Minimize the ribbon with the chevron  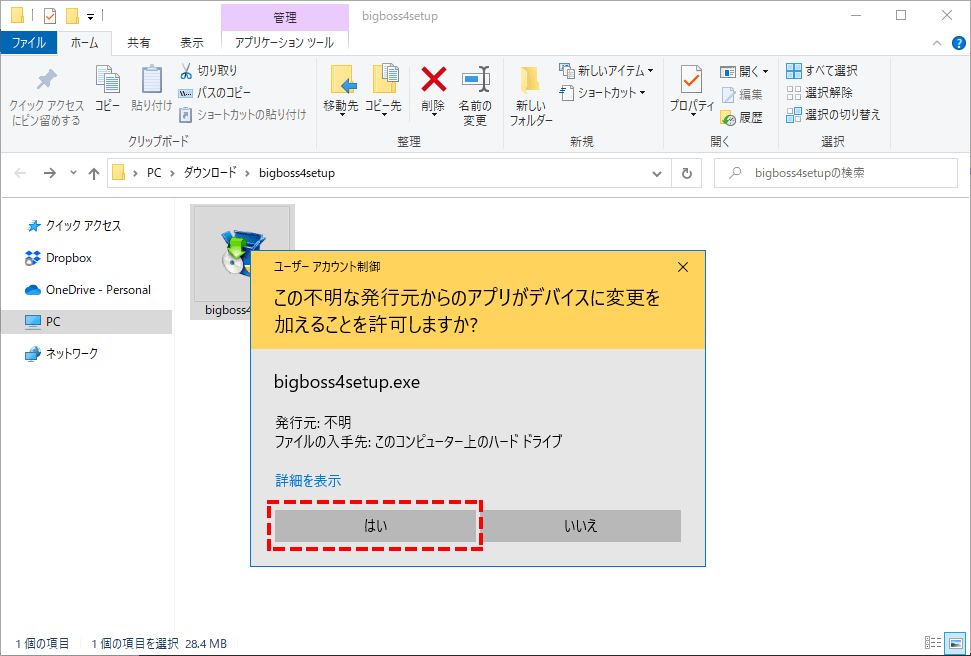[936, 43]
